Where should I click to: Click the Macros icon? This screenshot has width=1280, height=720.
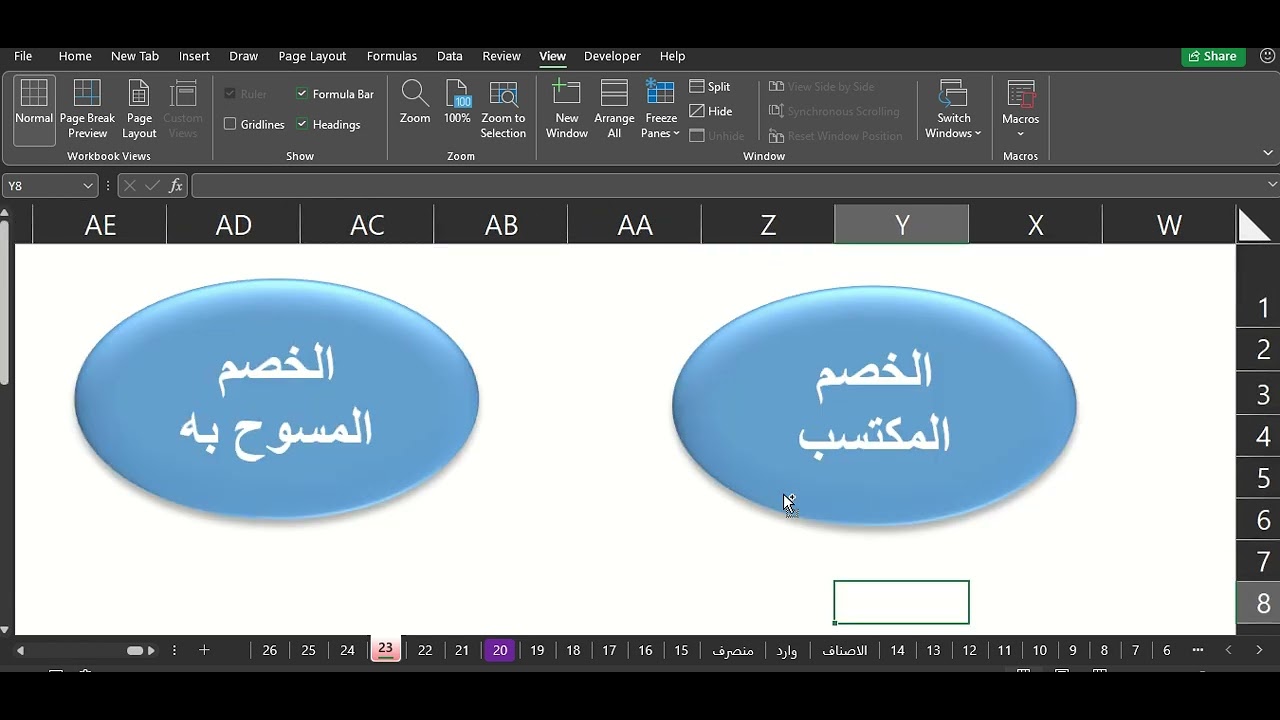[x=1021, y=94]
